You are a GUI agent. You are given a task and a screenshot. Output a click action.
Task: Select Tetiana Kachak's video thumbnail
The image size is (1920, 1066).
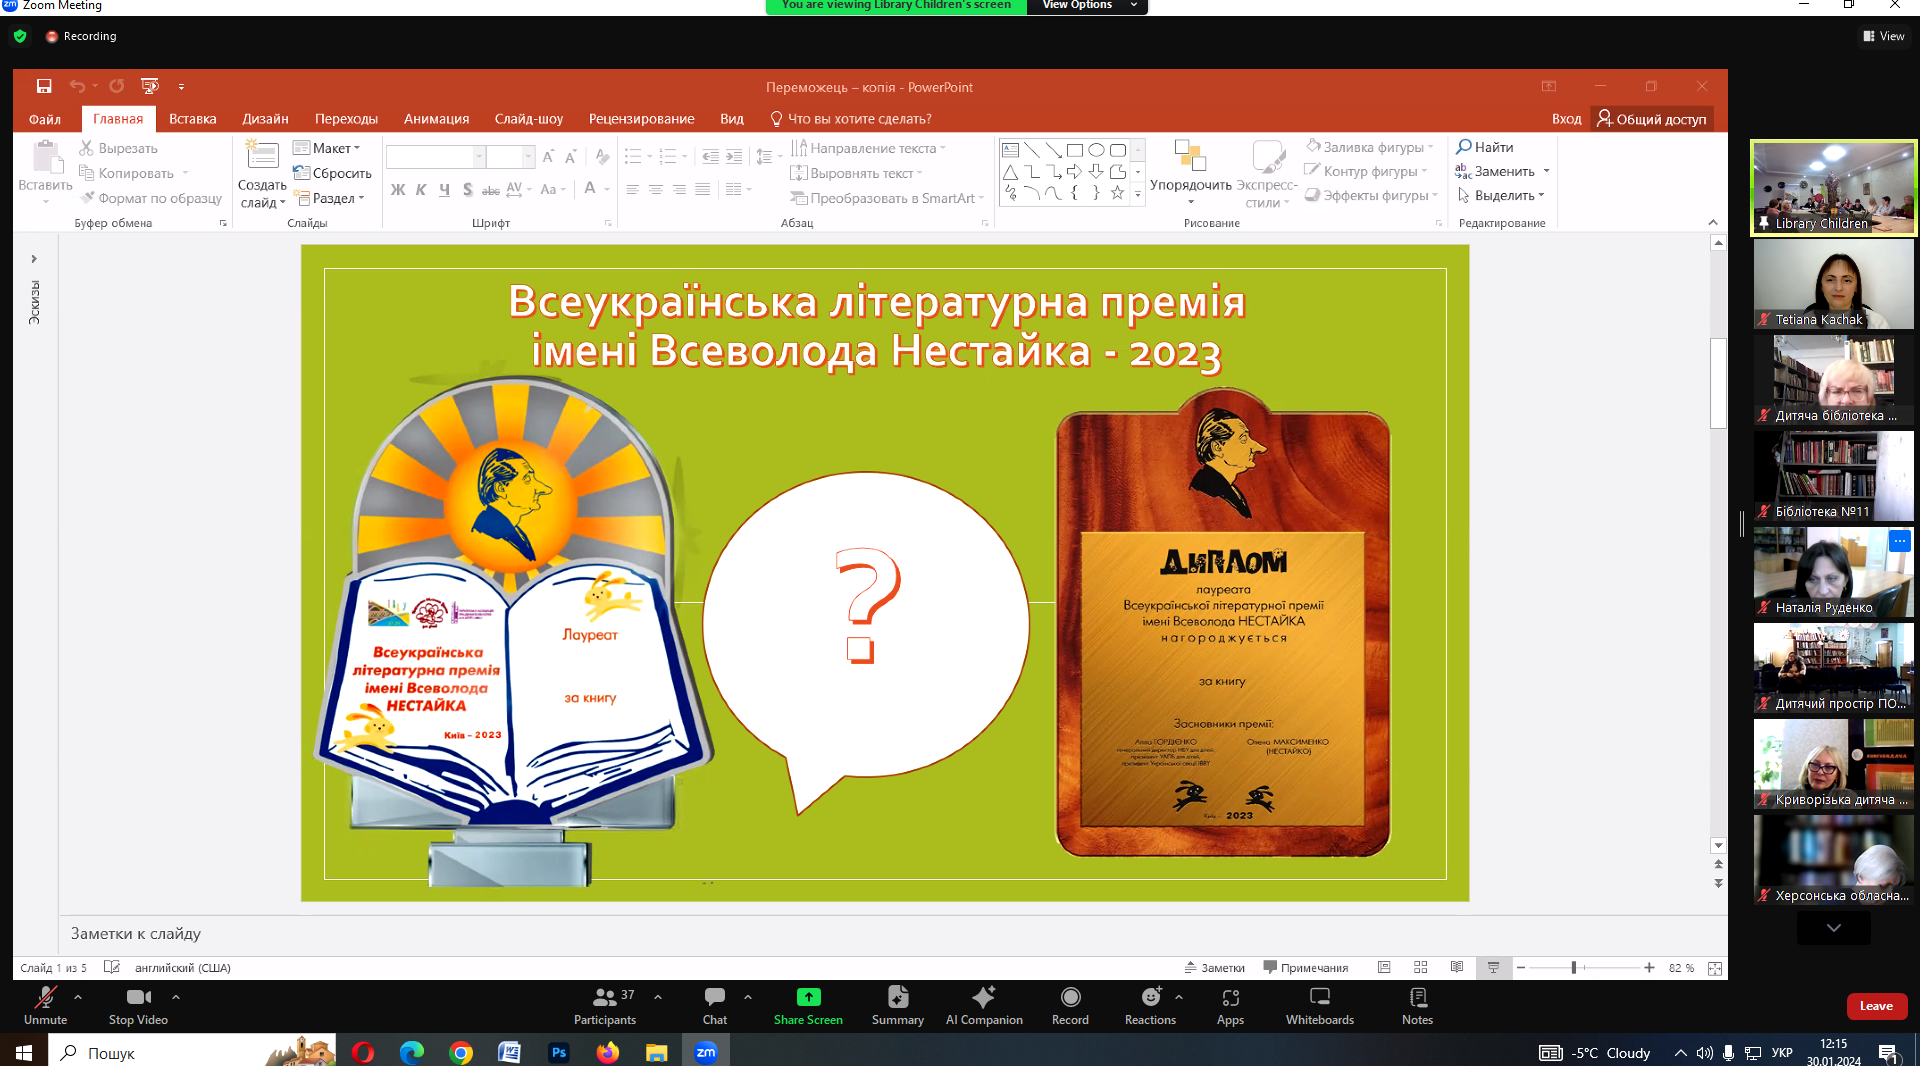pos(1833,284)
